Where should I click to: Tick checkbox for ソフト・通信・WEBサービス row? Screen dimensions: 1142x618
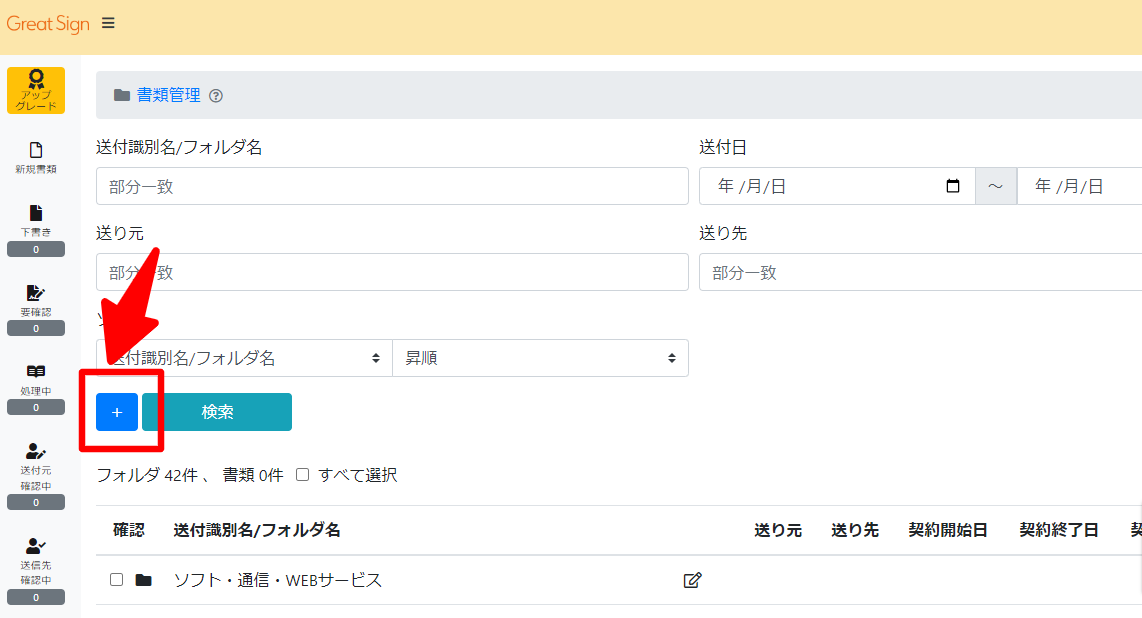click(117, 580)
